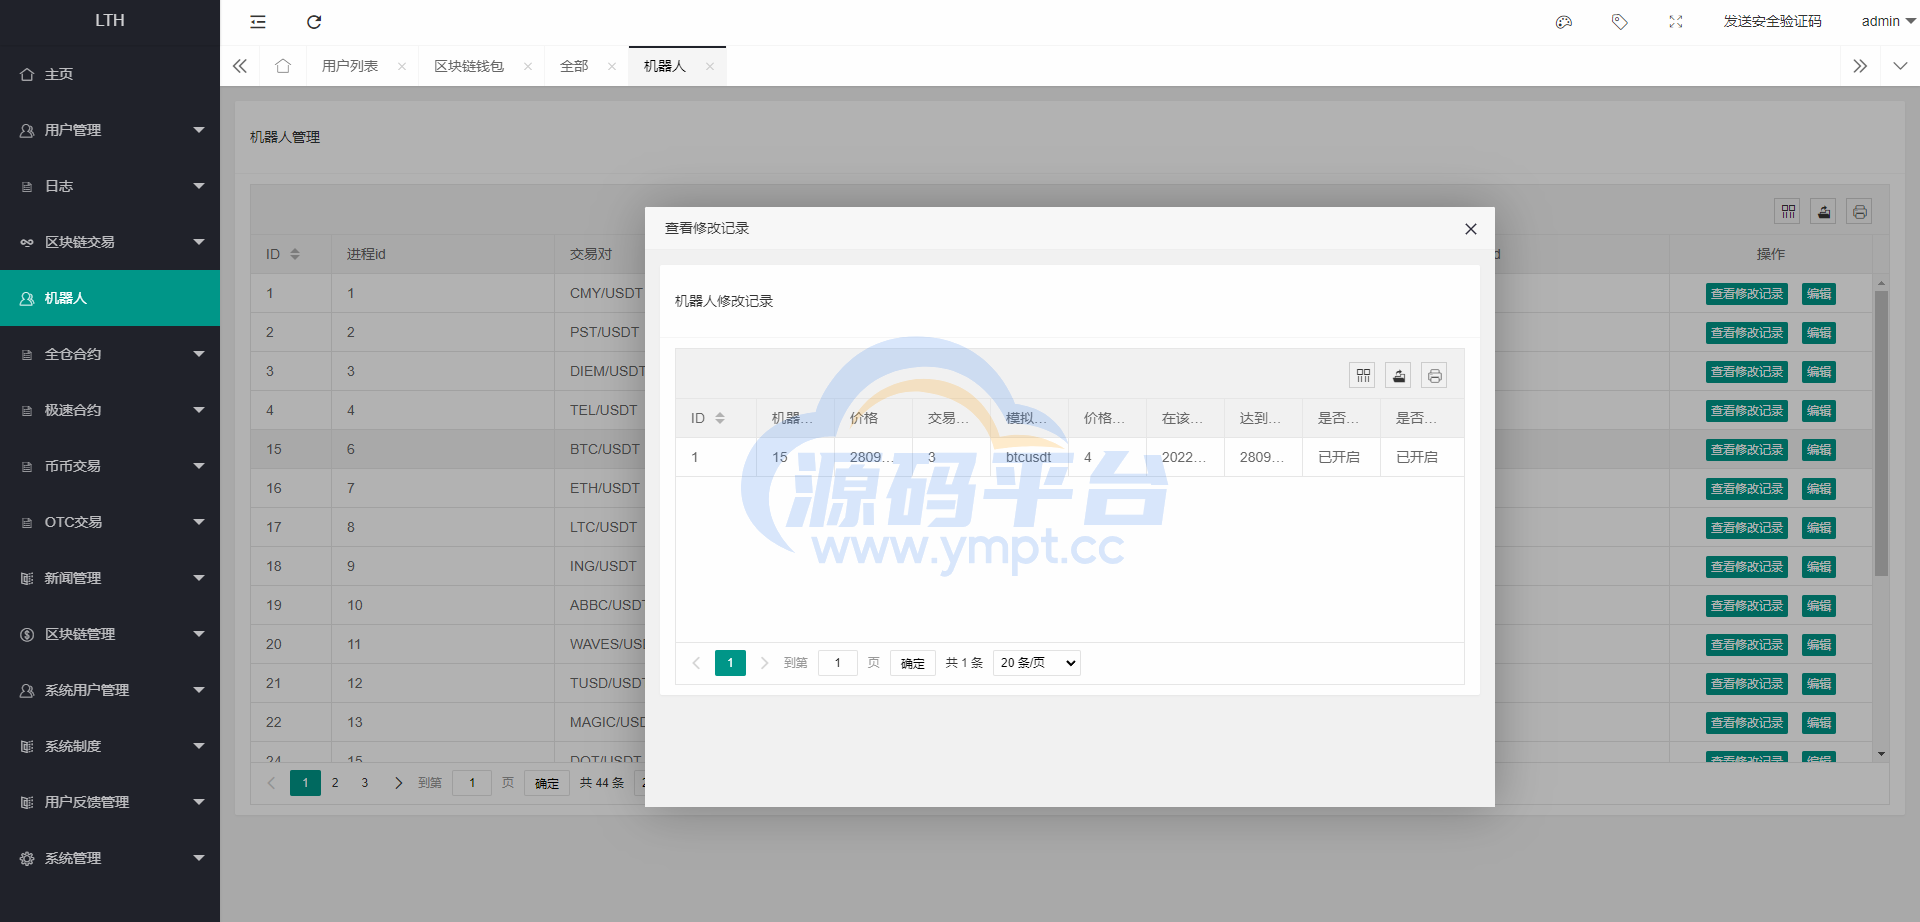Expand the 用户管理 sidebar menu
1920x922 pixels.
coord(110,130)
